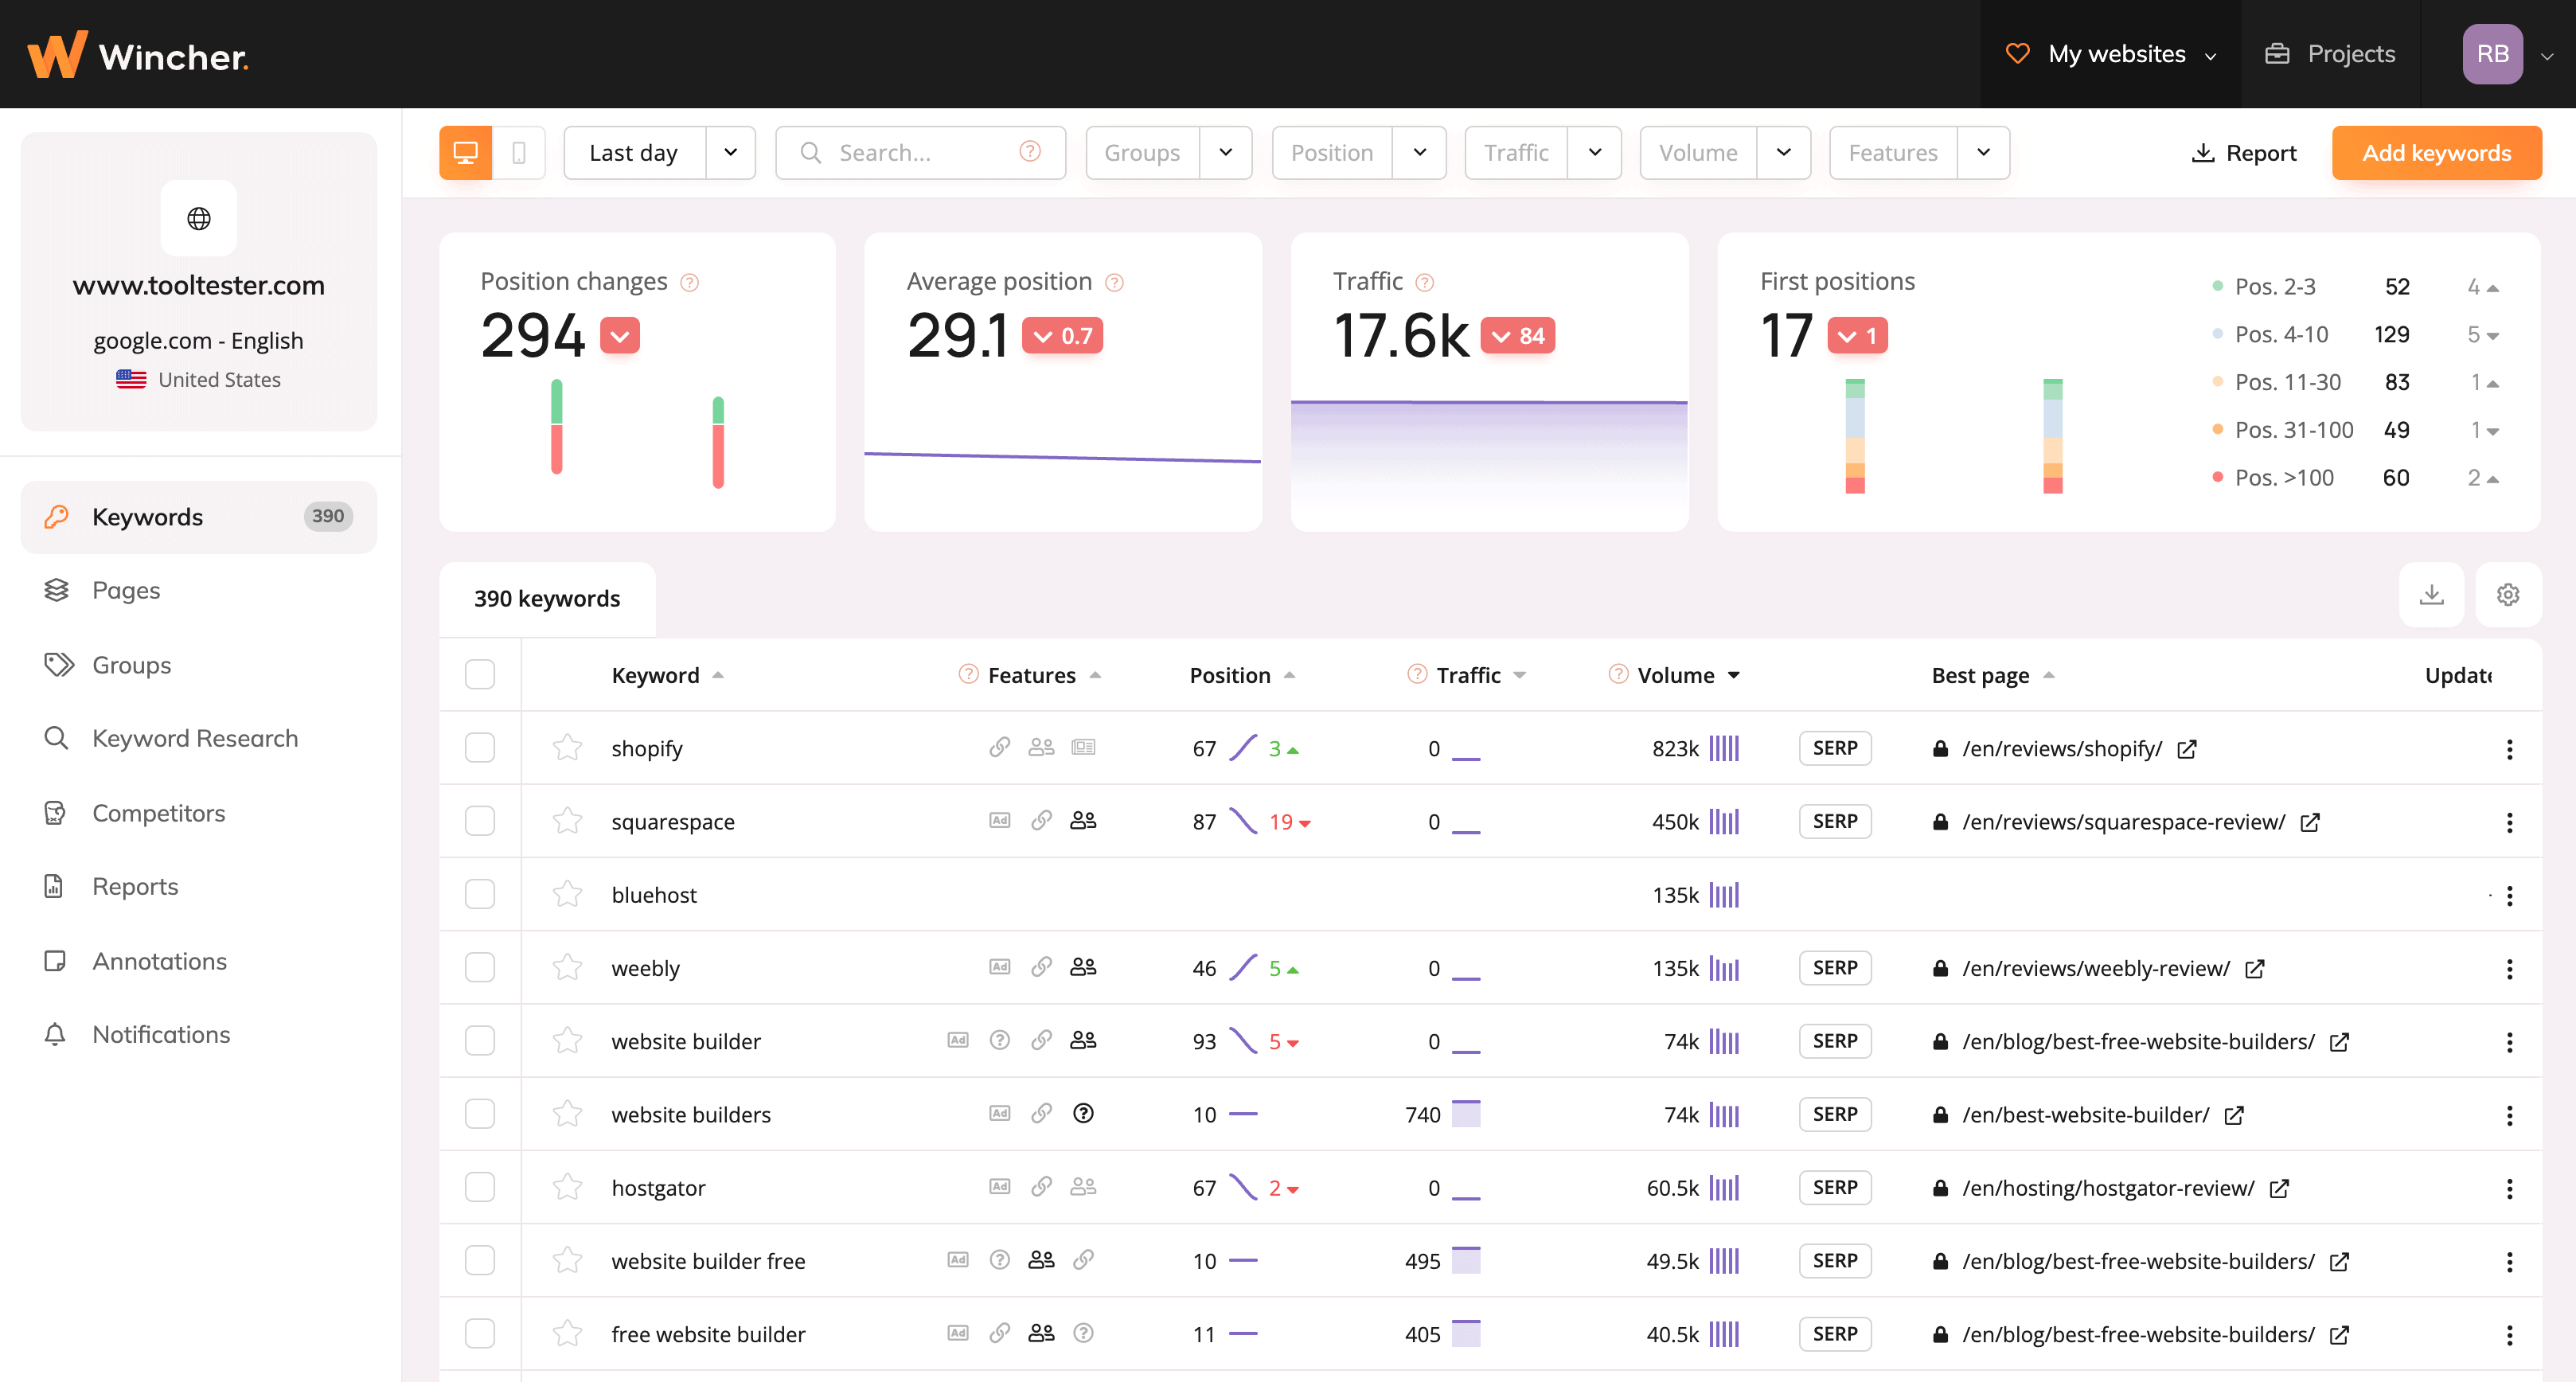Check the hostgator row checkbox
Screen dimensions: 2576x1382
point(480,1187)
